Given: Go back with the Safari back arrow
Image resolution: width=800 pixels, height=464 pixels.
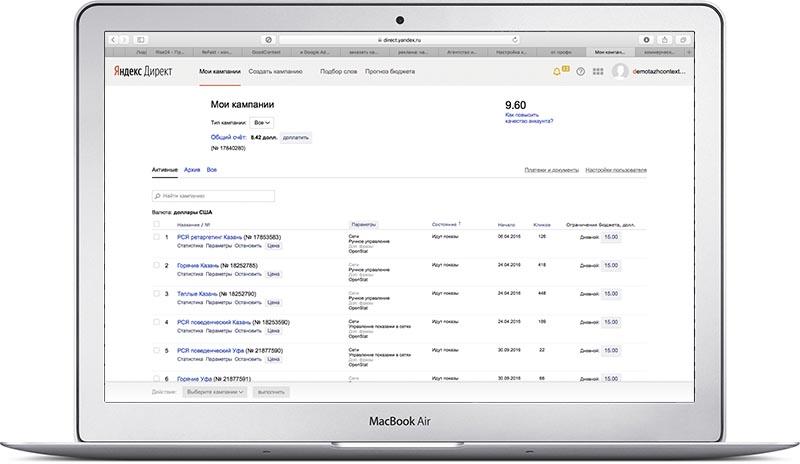Looking at the screenshot, I should tap(113, 40).
